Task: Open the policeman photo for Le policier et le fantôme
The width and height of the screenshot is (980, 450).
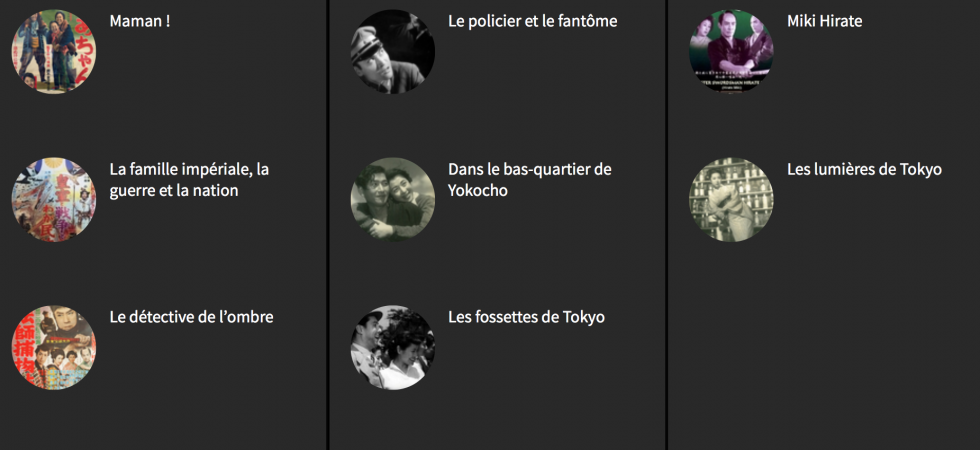Action: [x=392, y=52]
